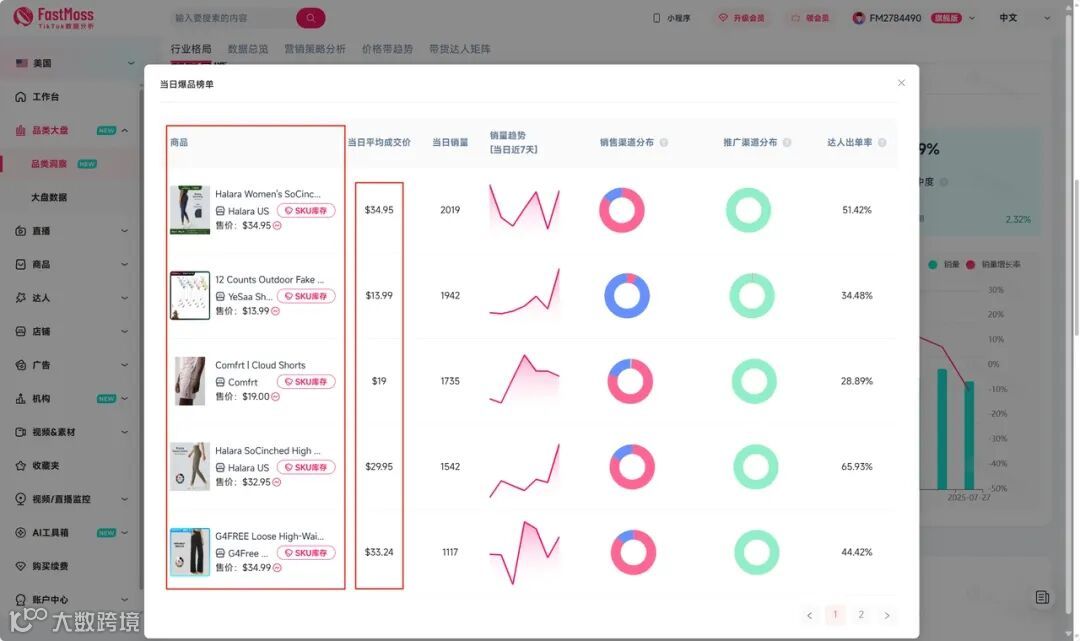Expand the 广告 sidebar chevron

click(x=125, y=365)
